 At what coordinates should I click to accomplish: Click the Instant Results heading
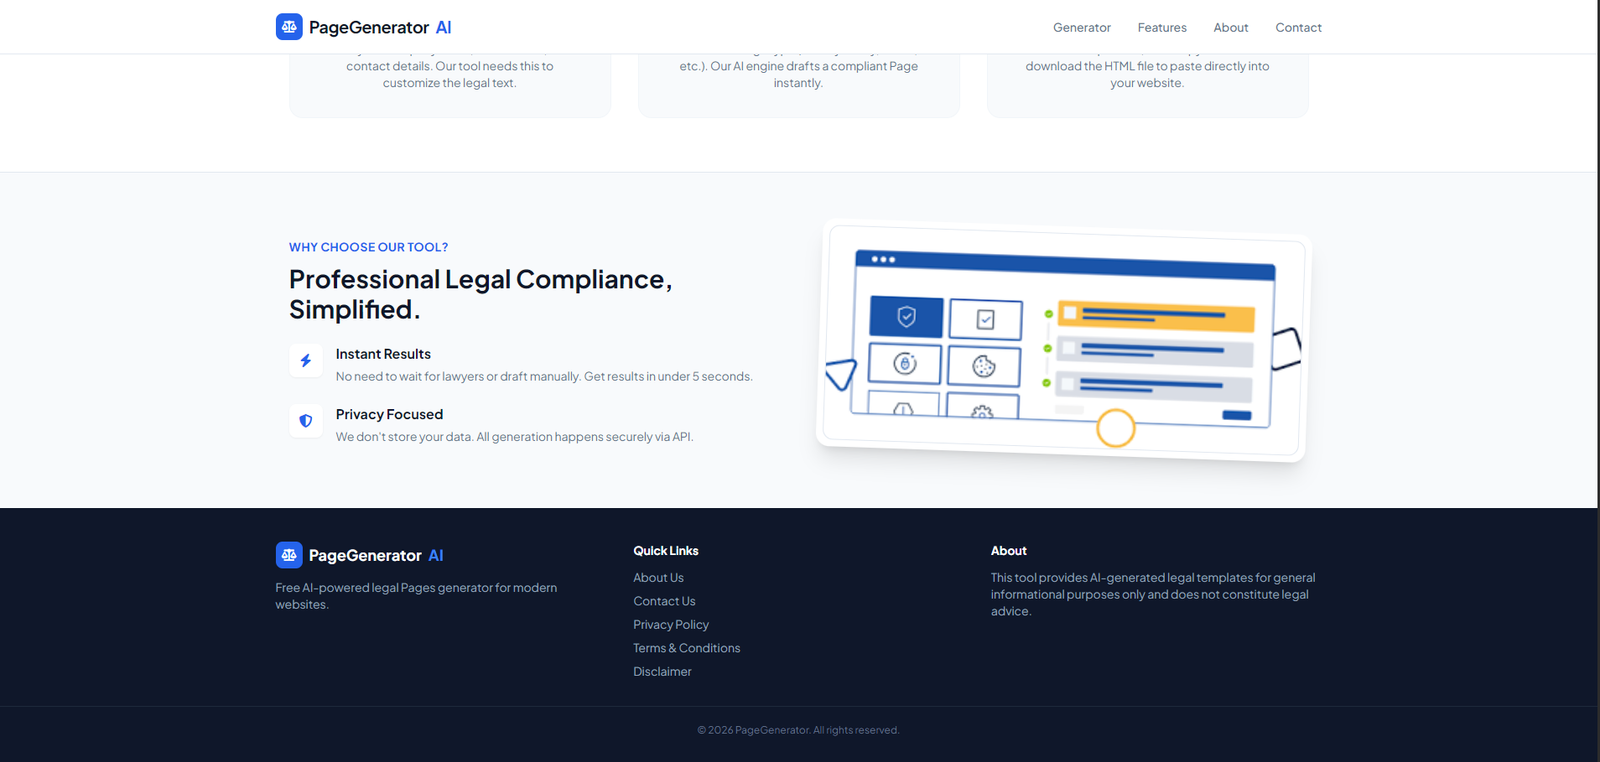click(x=383, y=354)
